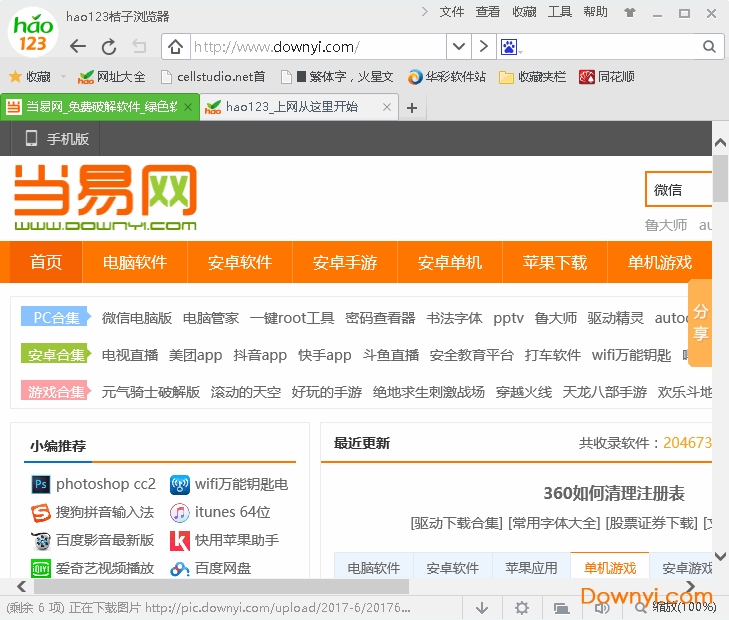The image size is (729, 620).
Task: Open the home page icon
Action: pos(175,46)
